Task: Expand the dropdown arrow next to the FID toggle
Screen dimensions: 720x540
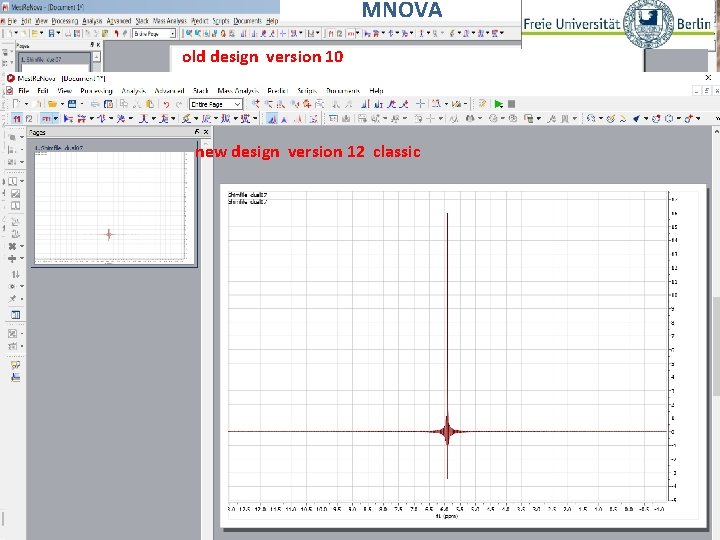Action: [x=56, y=119]
